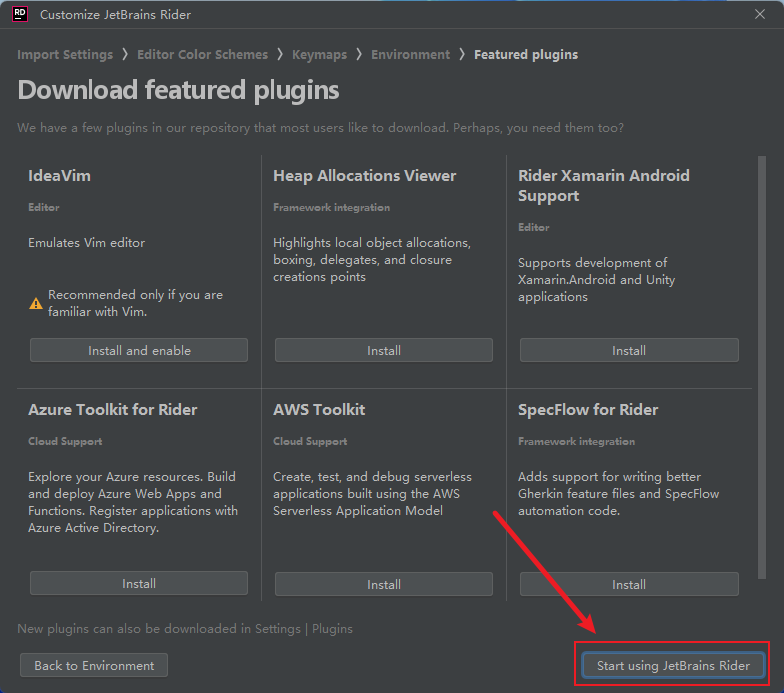Click the AWS Toolkit title
The image size is (784, 693).
pos(319,410)
